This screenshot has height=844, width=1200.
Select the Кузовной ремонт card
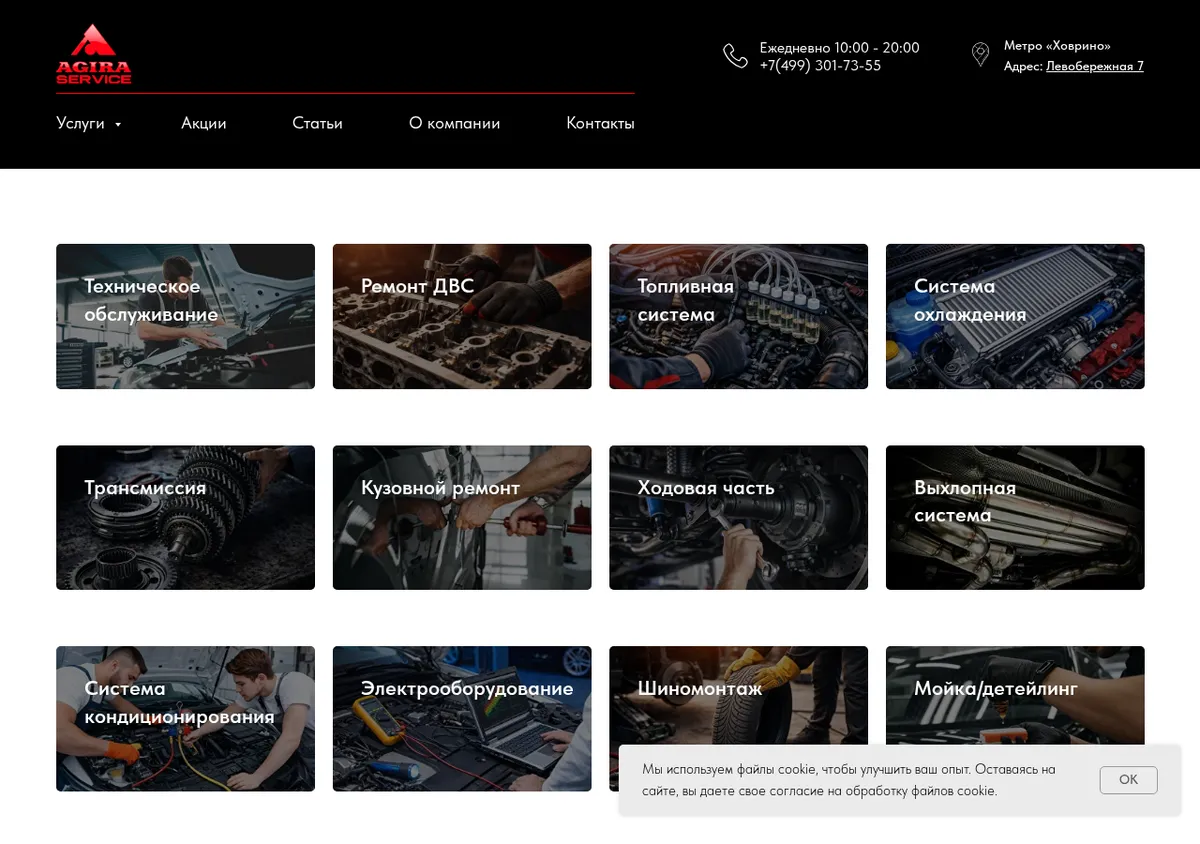pyautogui.click(x=462, y=517)
